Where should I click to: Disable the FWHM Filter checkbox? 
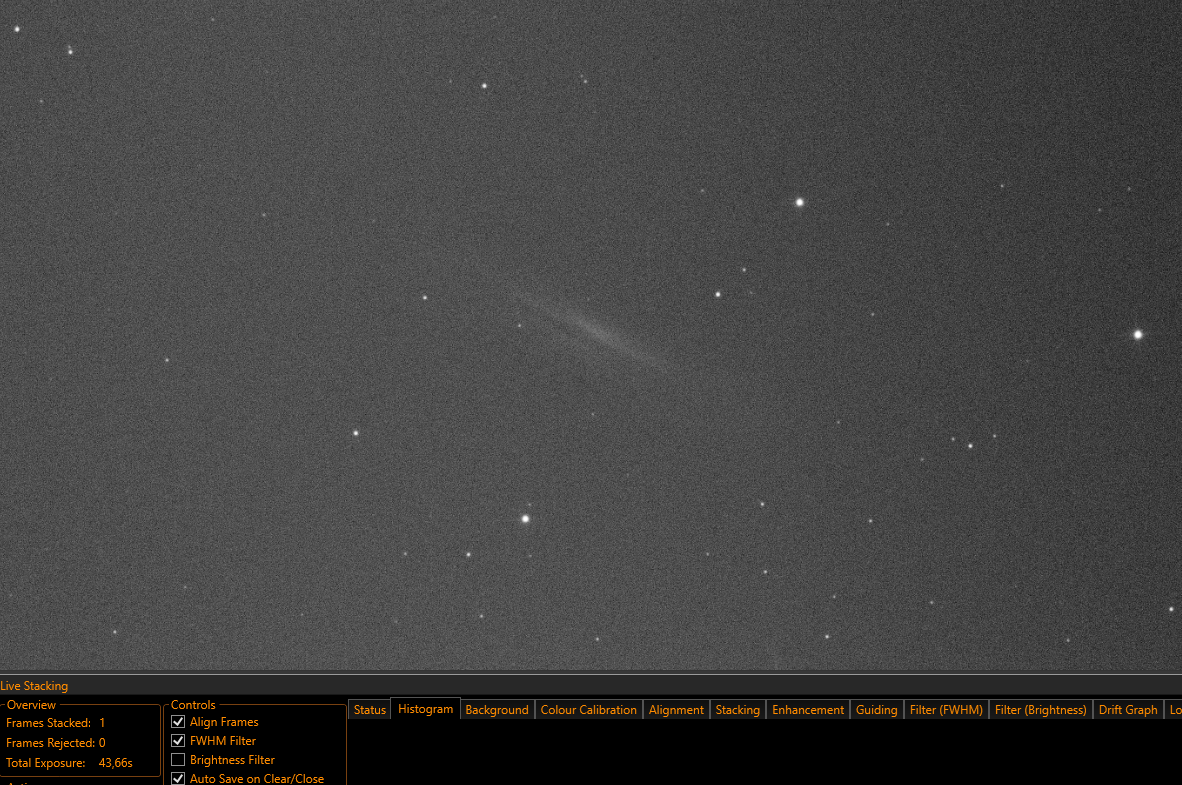click(179, 741)
